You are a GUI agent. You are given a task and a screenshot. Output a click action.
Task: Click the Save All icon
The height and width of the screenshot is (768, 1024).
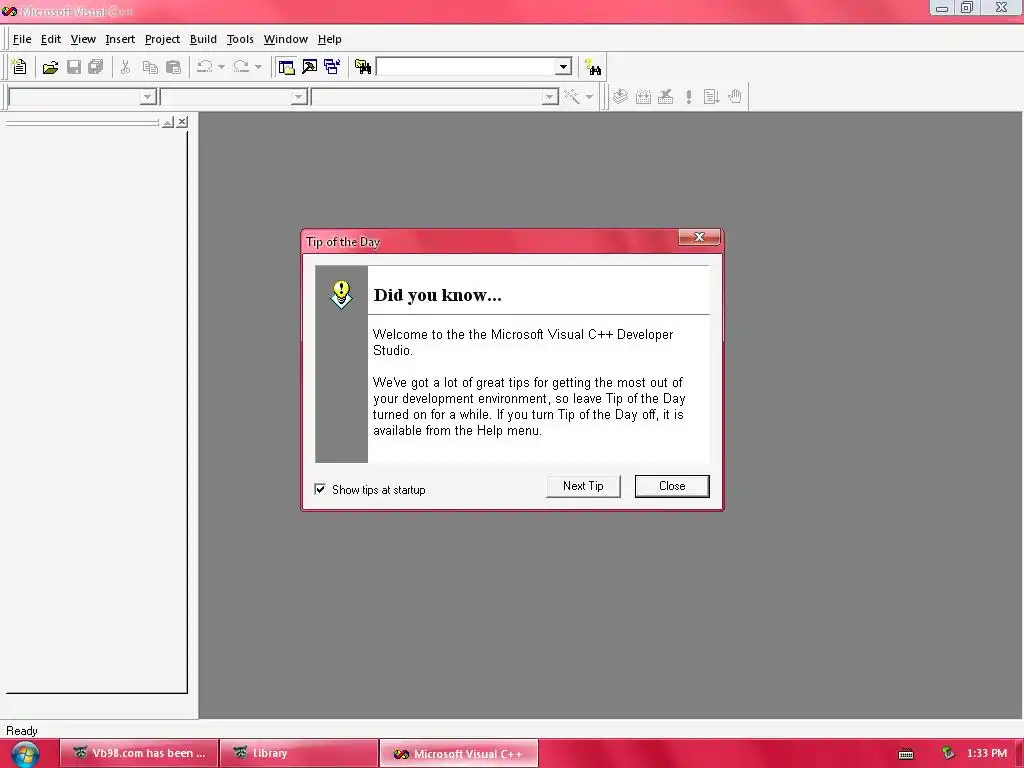click(x=96, y=67)
